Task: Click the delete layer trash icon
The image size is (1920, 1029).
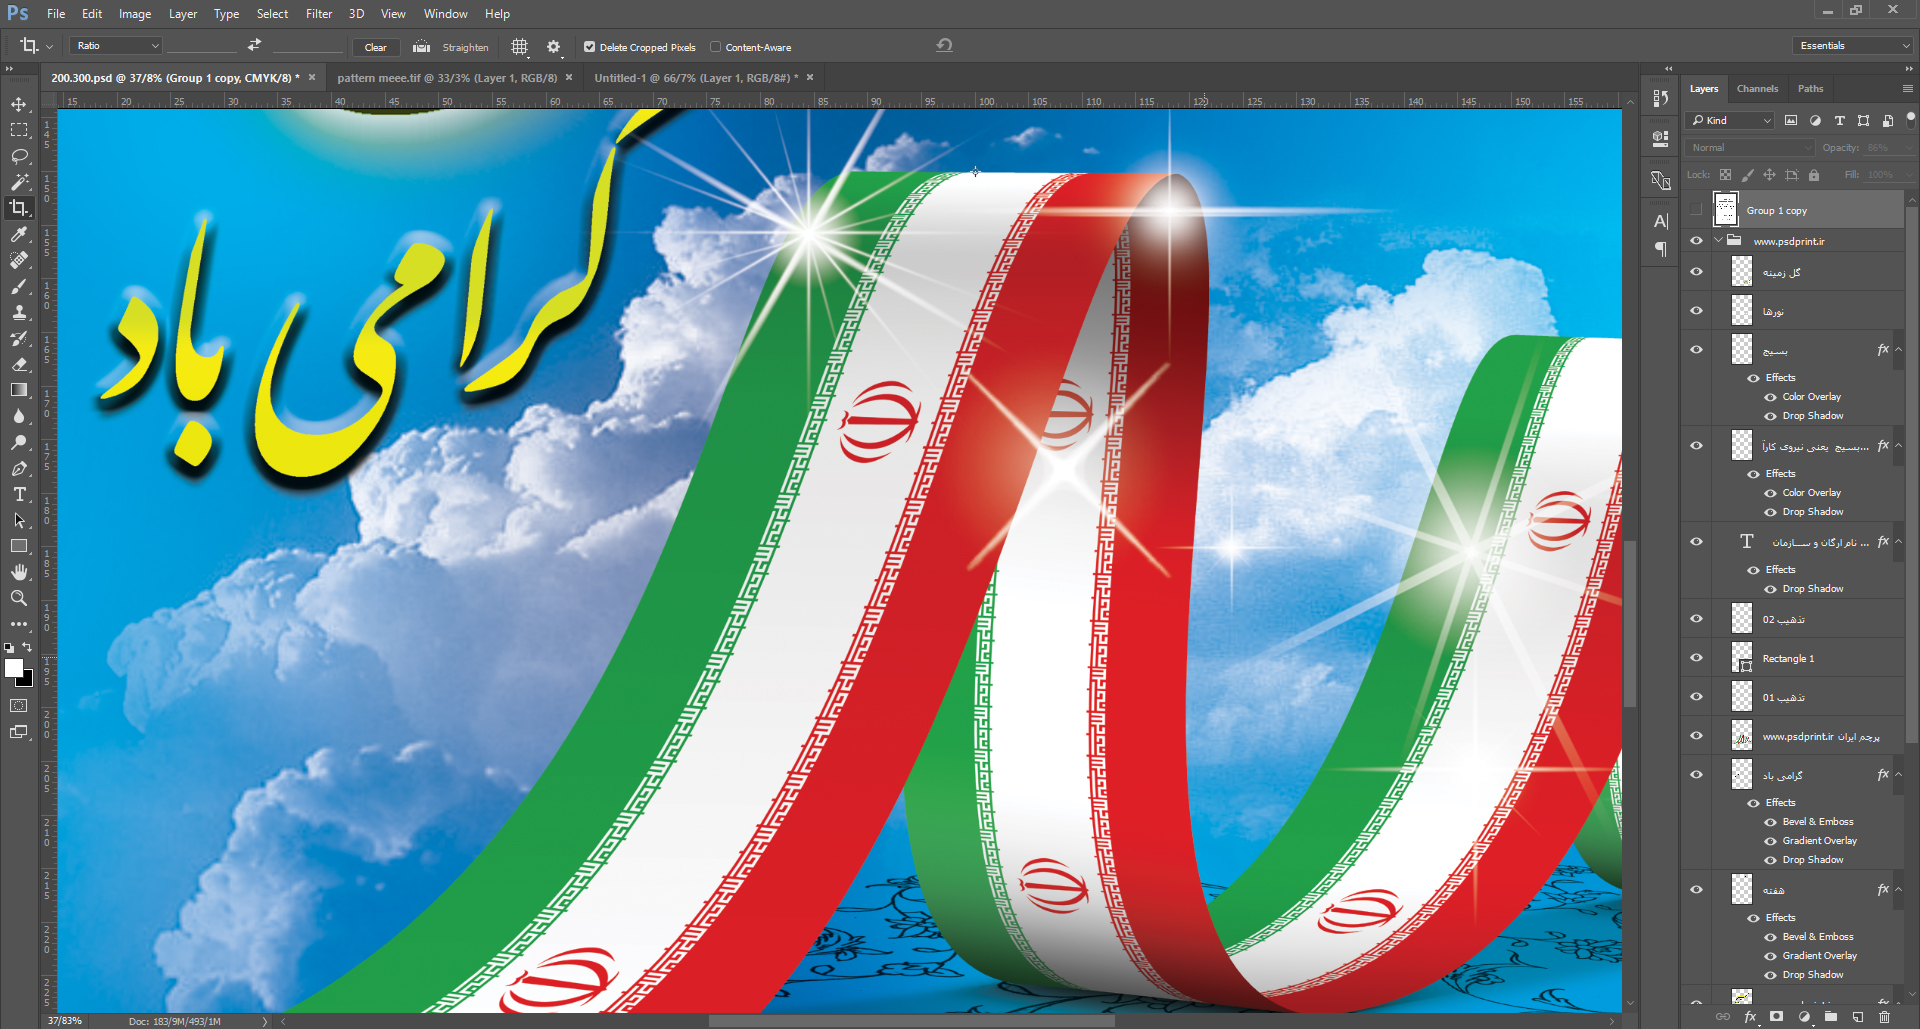Action: click(1885, 1017)
